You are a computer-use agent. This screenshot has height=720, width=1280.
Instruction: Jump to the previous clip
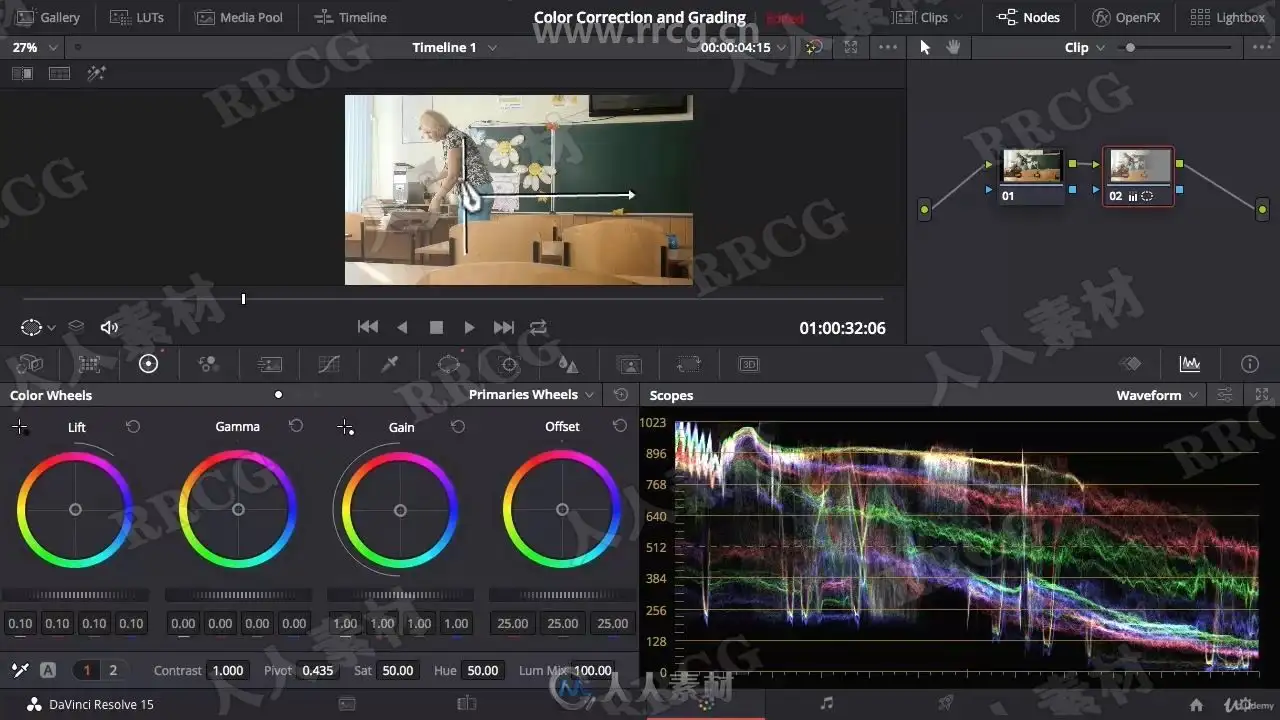coord(368,327)
